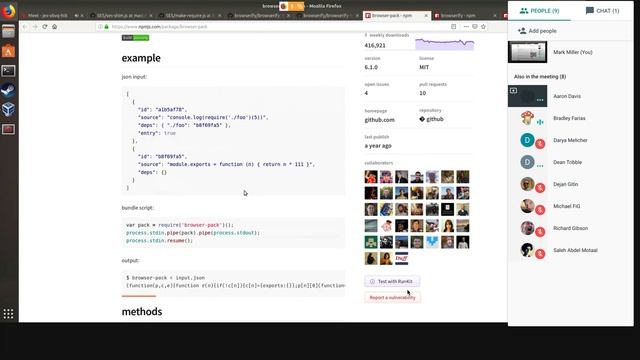640x360 pixels.
Task: Close the browser-pack npm tab
Action: (426, 16)
